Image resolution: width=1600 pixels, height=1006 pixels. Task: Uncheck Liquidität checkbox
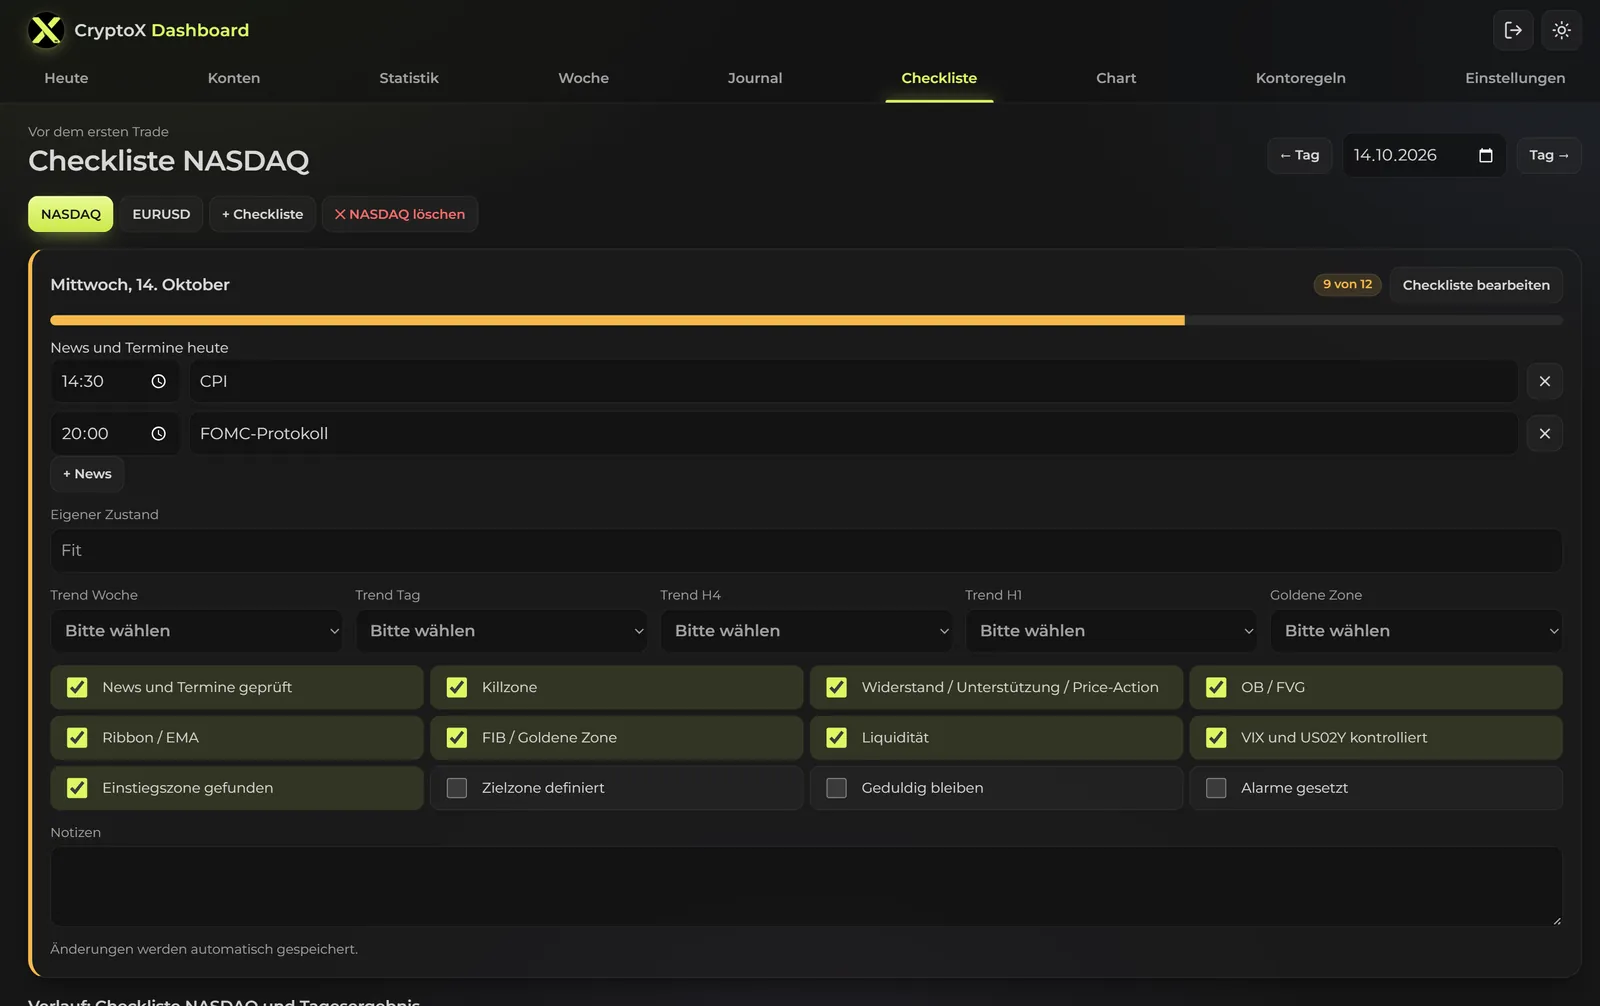pyautogui.click(x=837, y=737)
